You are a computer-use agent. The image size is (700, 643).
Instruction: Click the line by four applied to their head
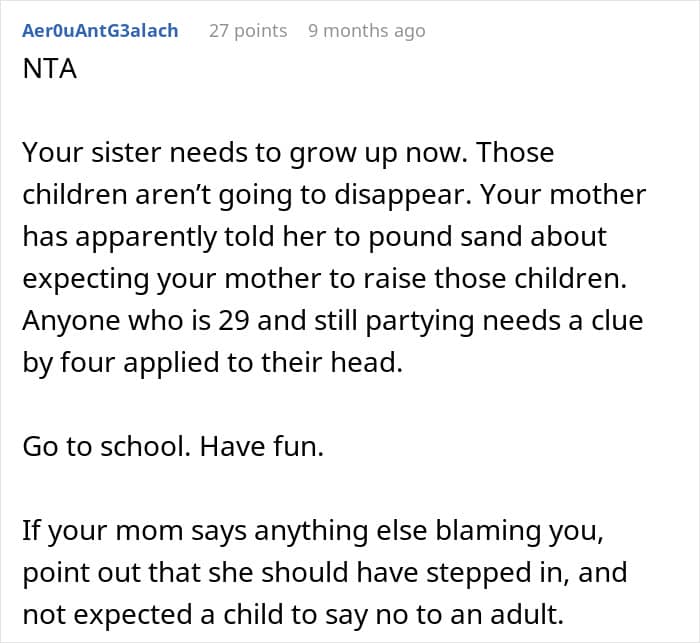coord(212,362)
